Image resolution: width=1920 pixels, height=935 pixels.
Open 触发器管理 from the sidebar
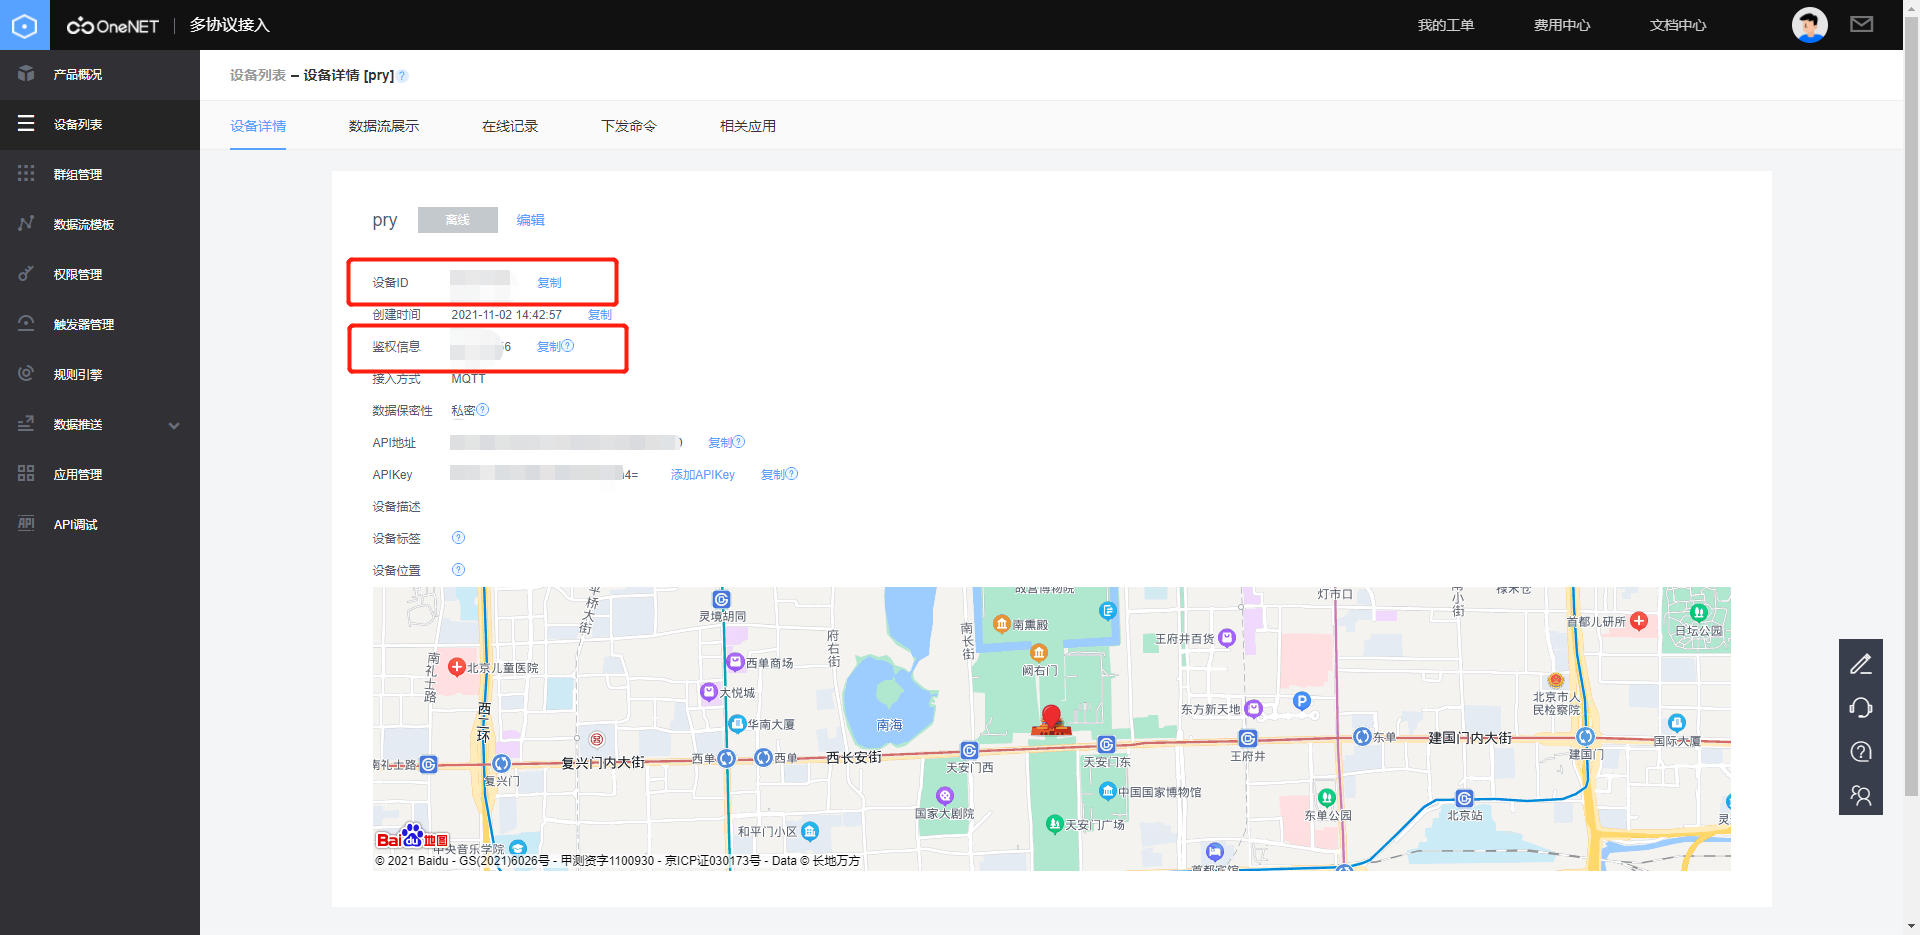point(26,323)
